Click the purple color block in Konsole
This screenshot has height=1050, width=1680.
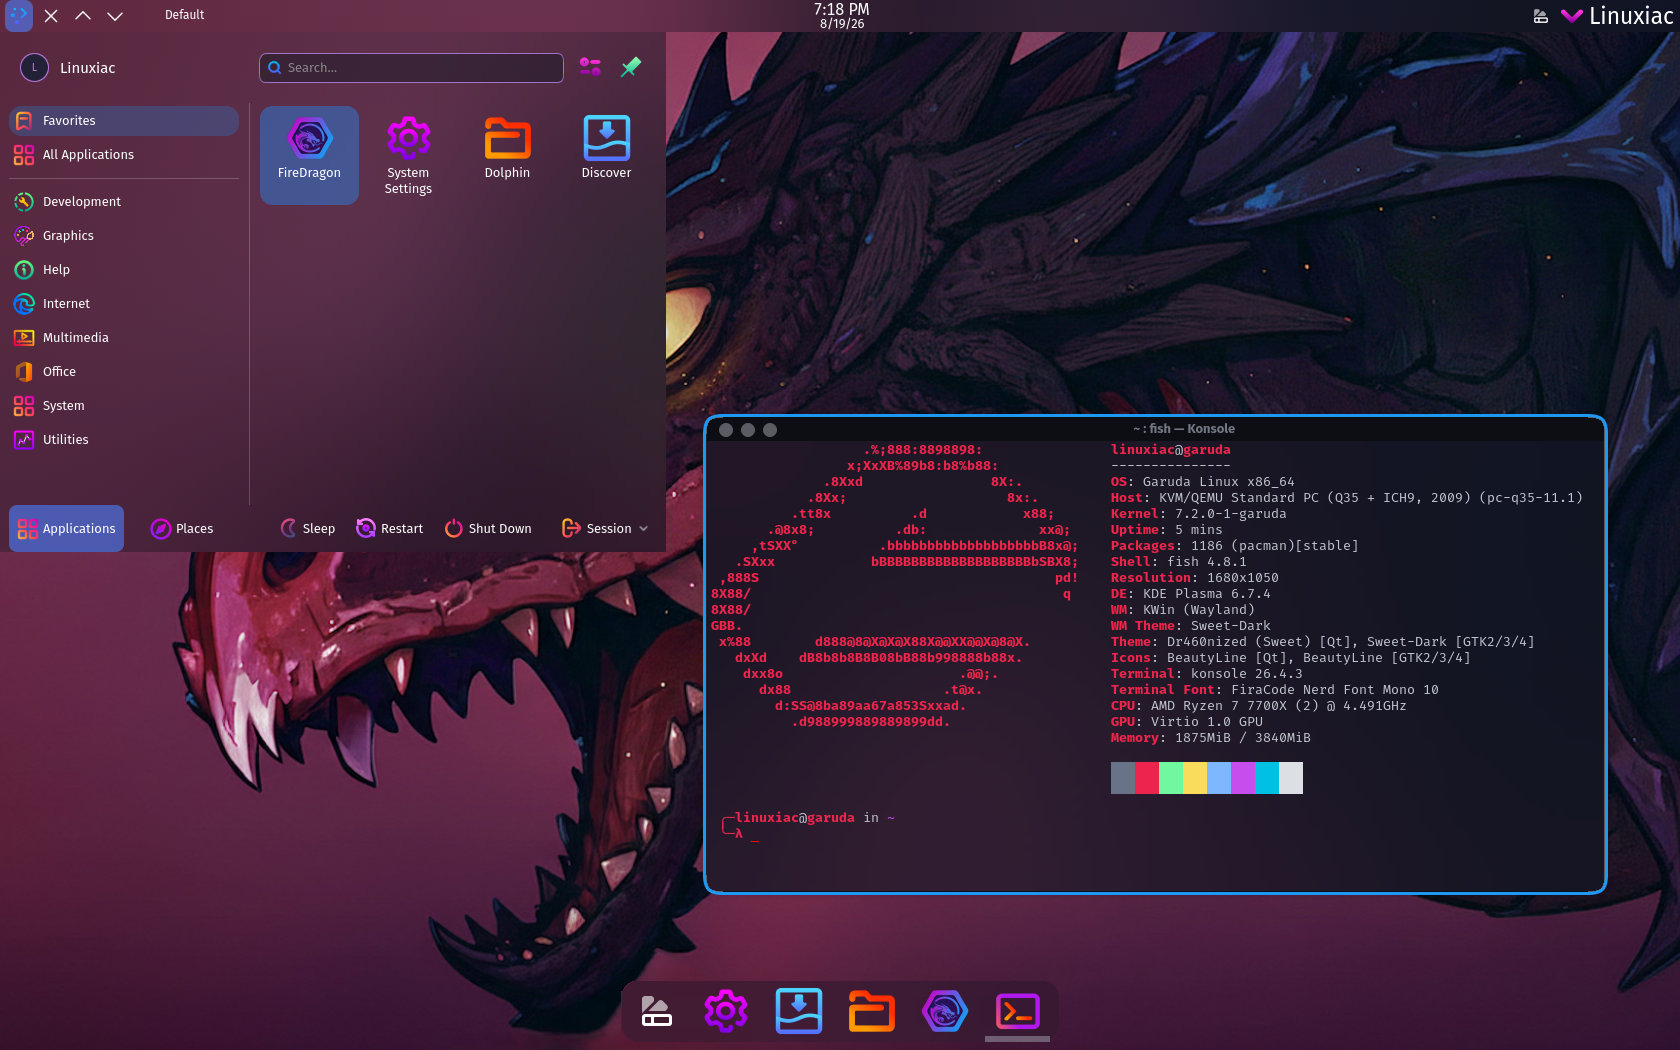(1243, 778)
